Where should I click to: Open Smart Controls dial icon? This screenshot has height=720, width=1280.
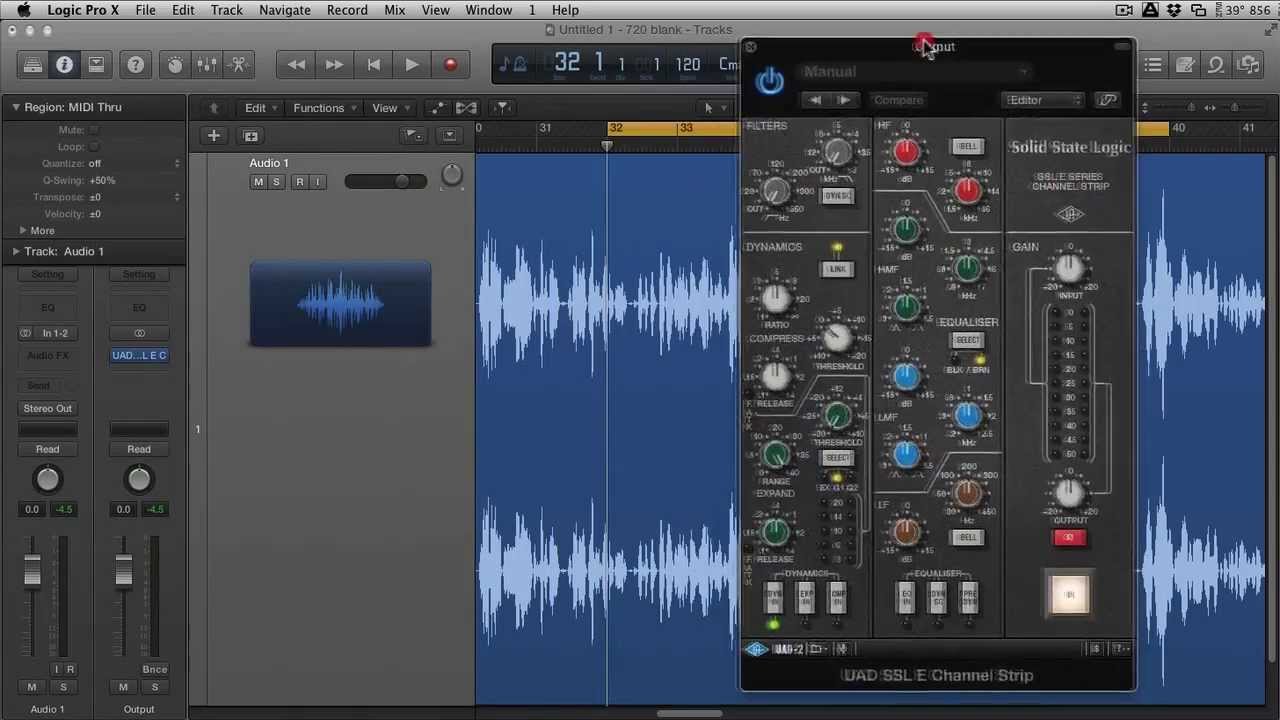tap(175, 65)
